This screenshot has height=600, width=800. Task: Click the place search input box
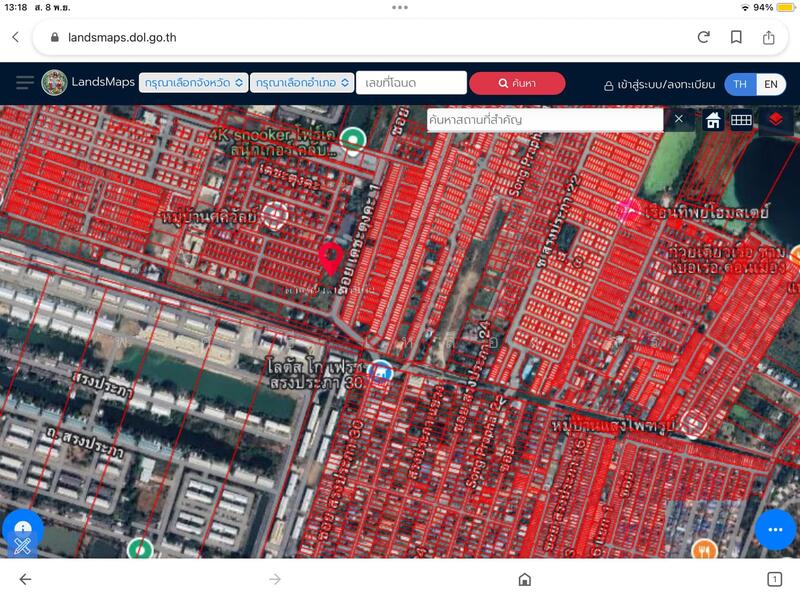pos(543,120)
